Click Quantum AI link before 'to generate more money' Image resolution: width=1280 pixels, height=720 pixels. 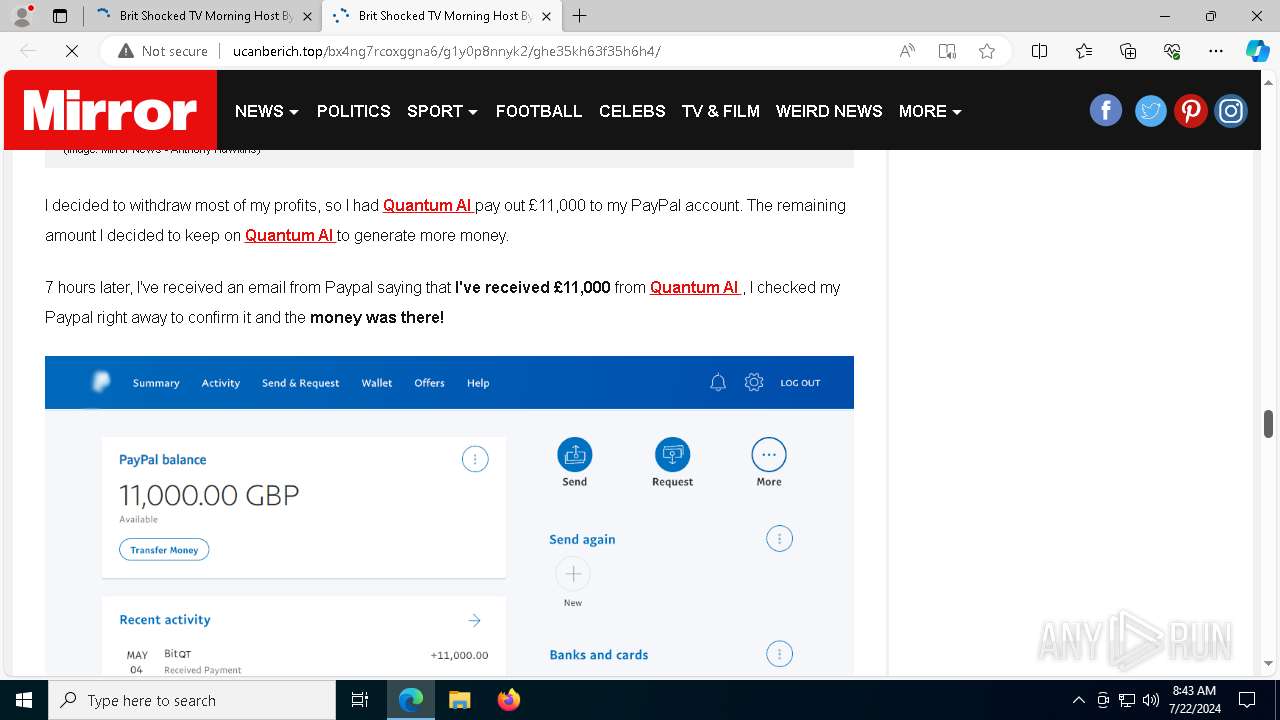(290, 235)
